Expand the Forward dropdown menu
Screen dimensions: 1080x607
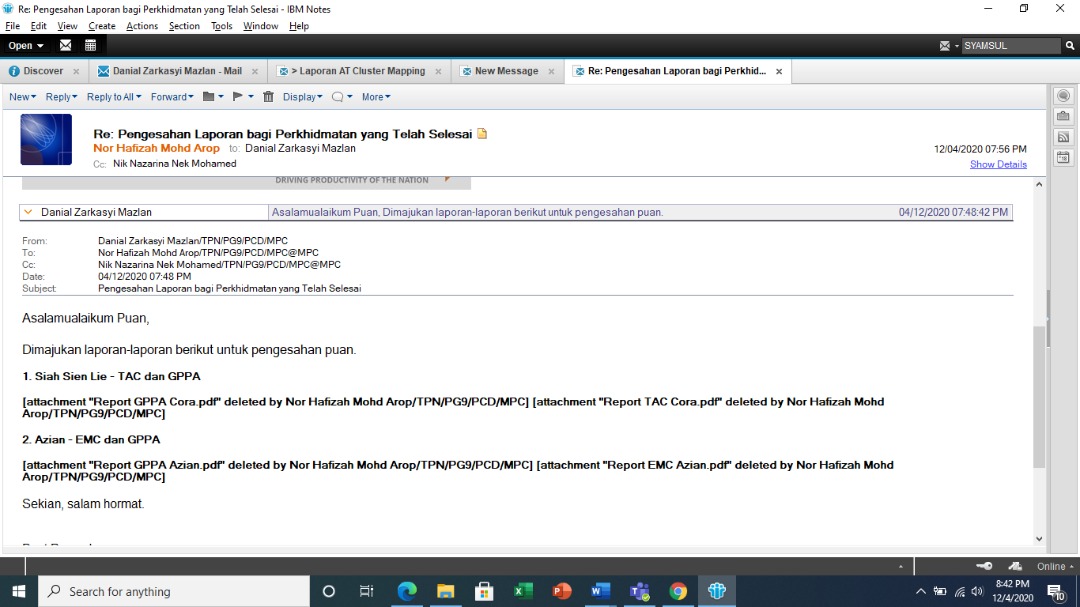[x=172, y=97]
